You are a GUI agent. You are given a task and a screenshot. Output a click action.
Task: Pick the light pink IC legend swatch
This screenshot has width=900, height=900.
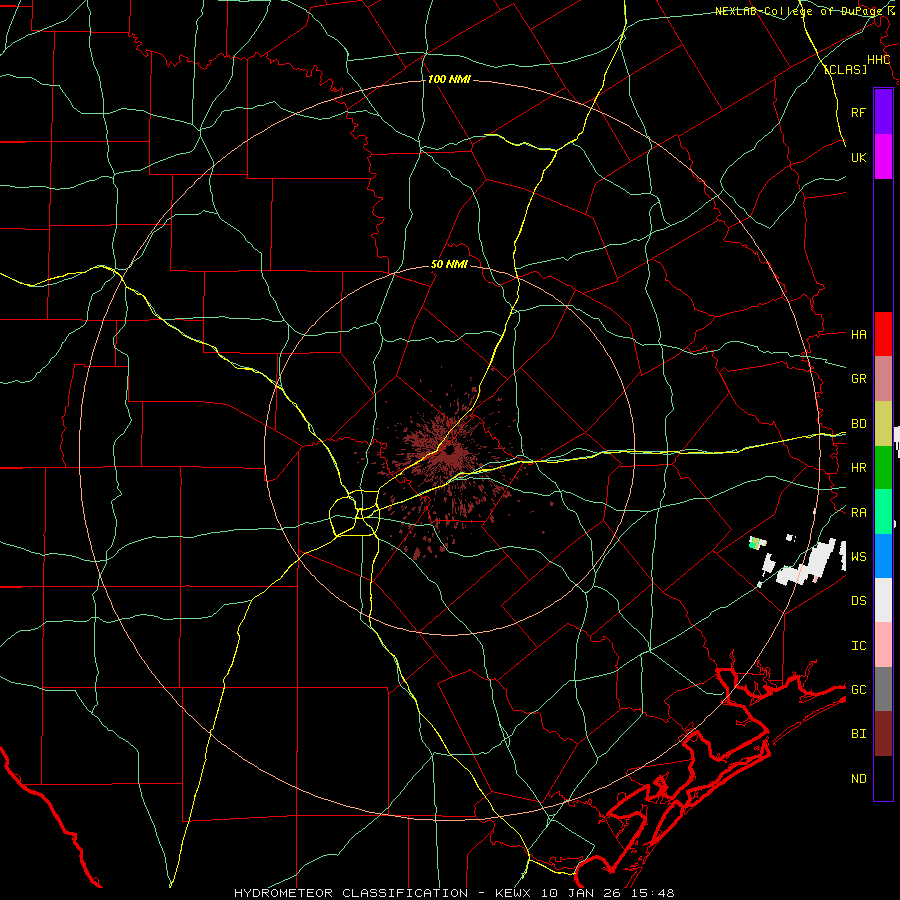pyautogui.click(x=883, y=645)
